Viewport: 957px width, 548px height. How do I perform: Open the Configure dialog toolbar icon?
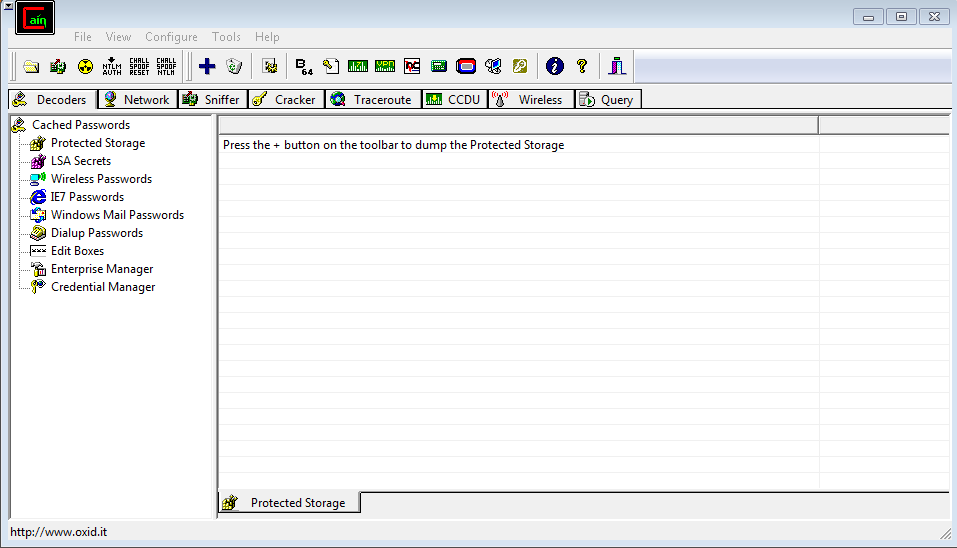(270, 66)
